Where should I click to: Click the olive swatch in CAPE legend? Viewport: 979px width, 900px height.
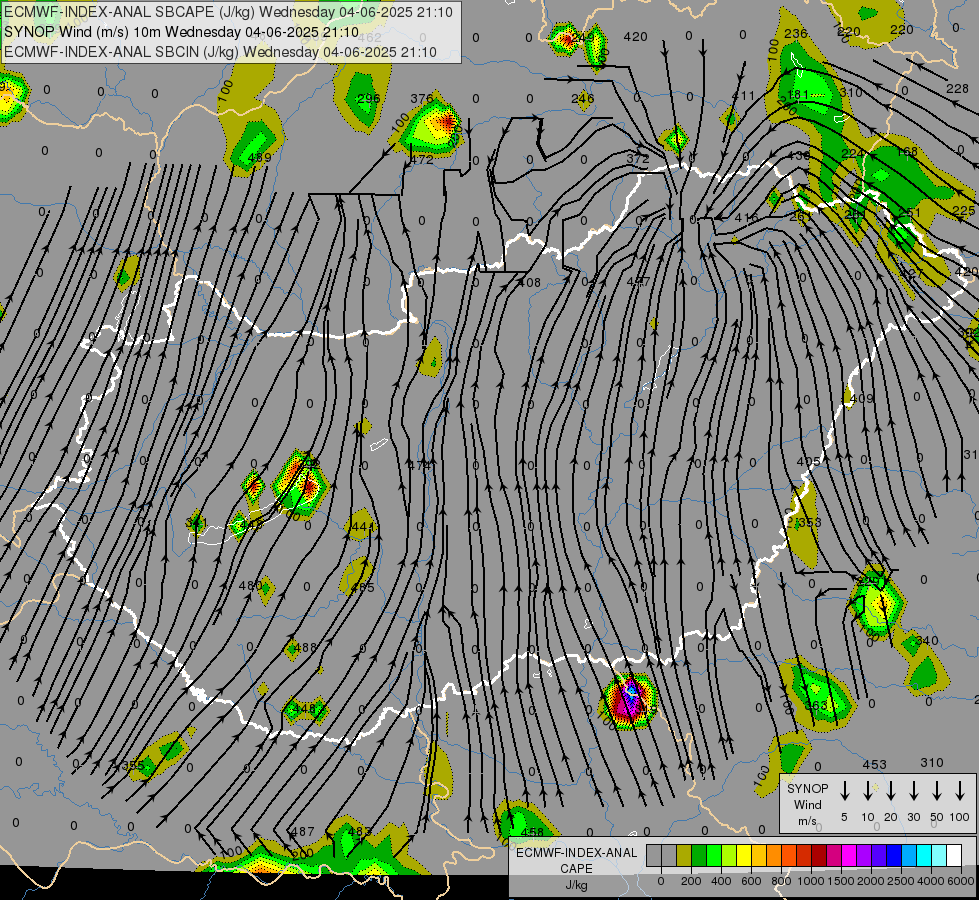(684, 856)
